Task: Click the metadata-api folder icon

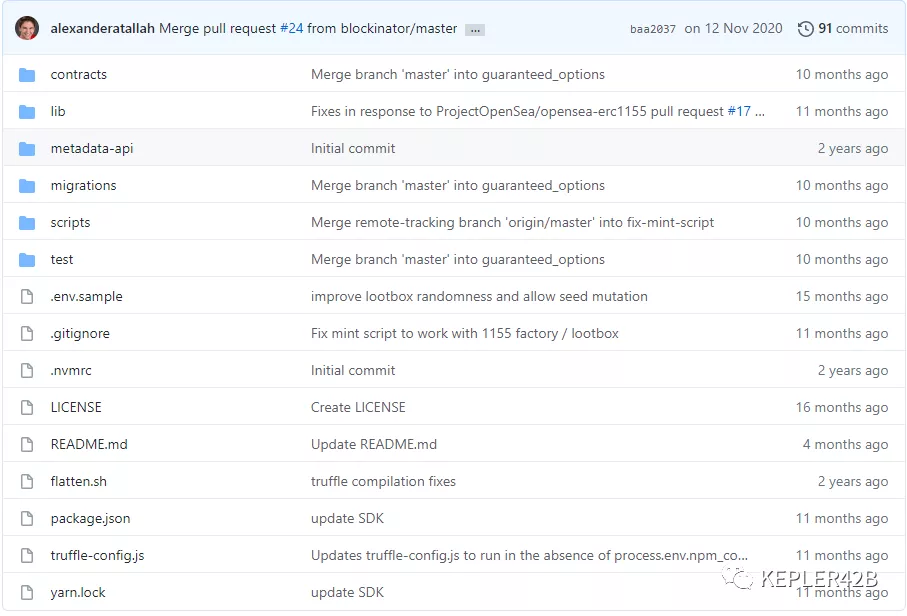Action: click(x=27, y=149)
